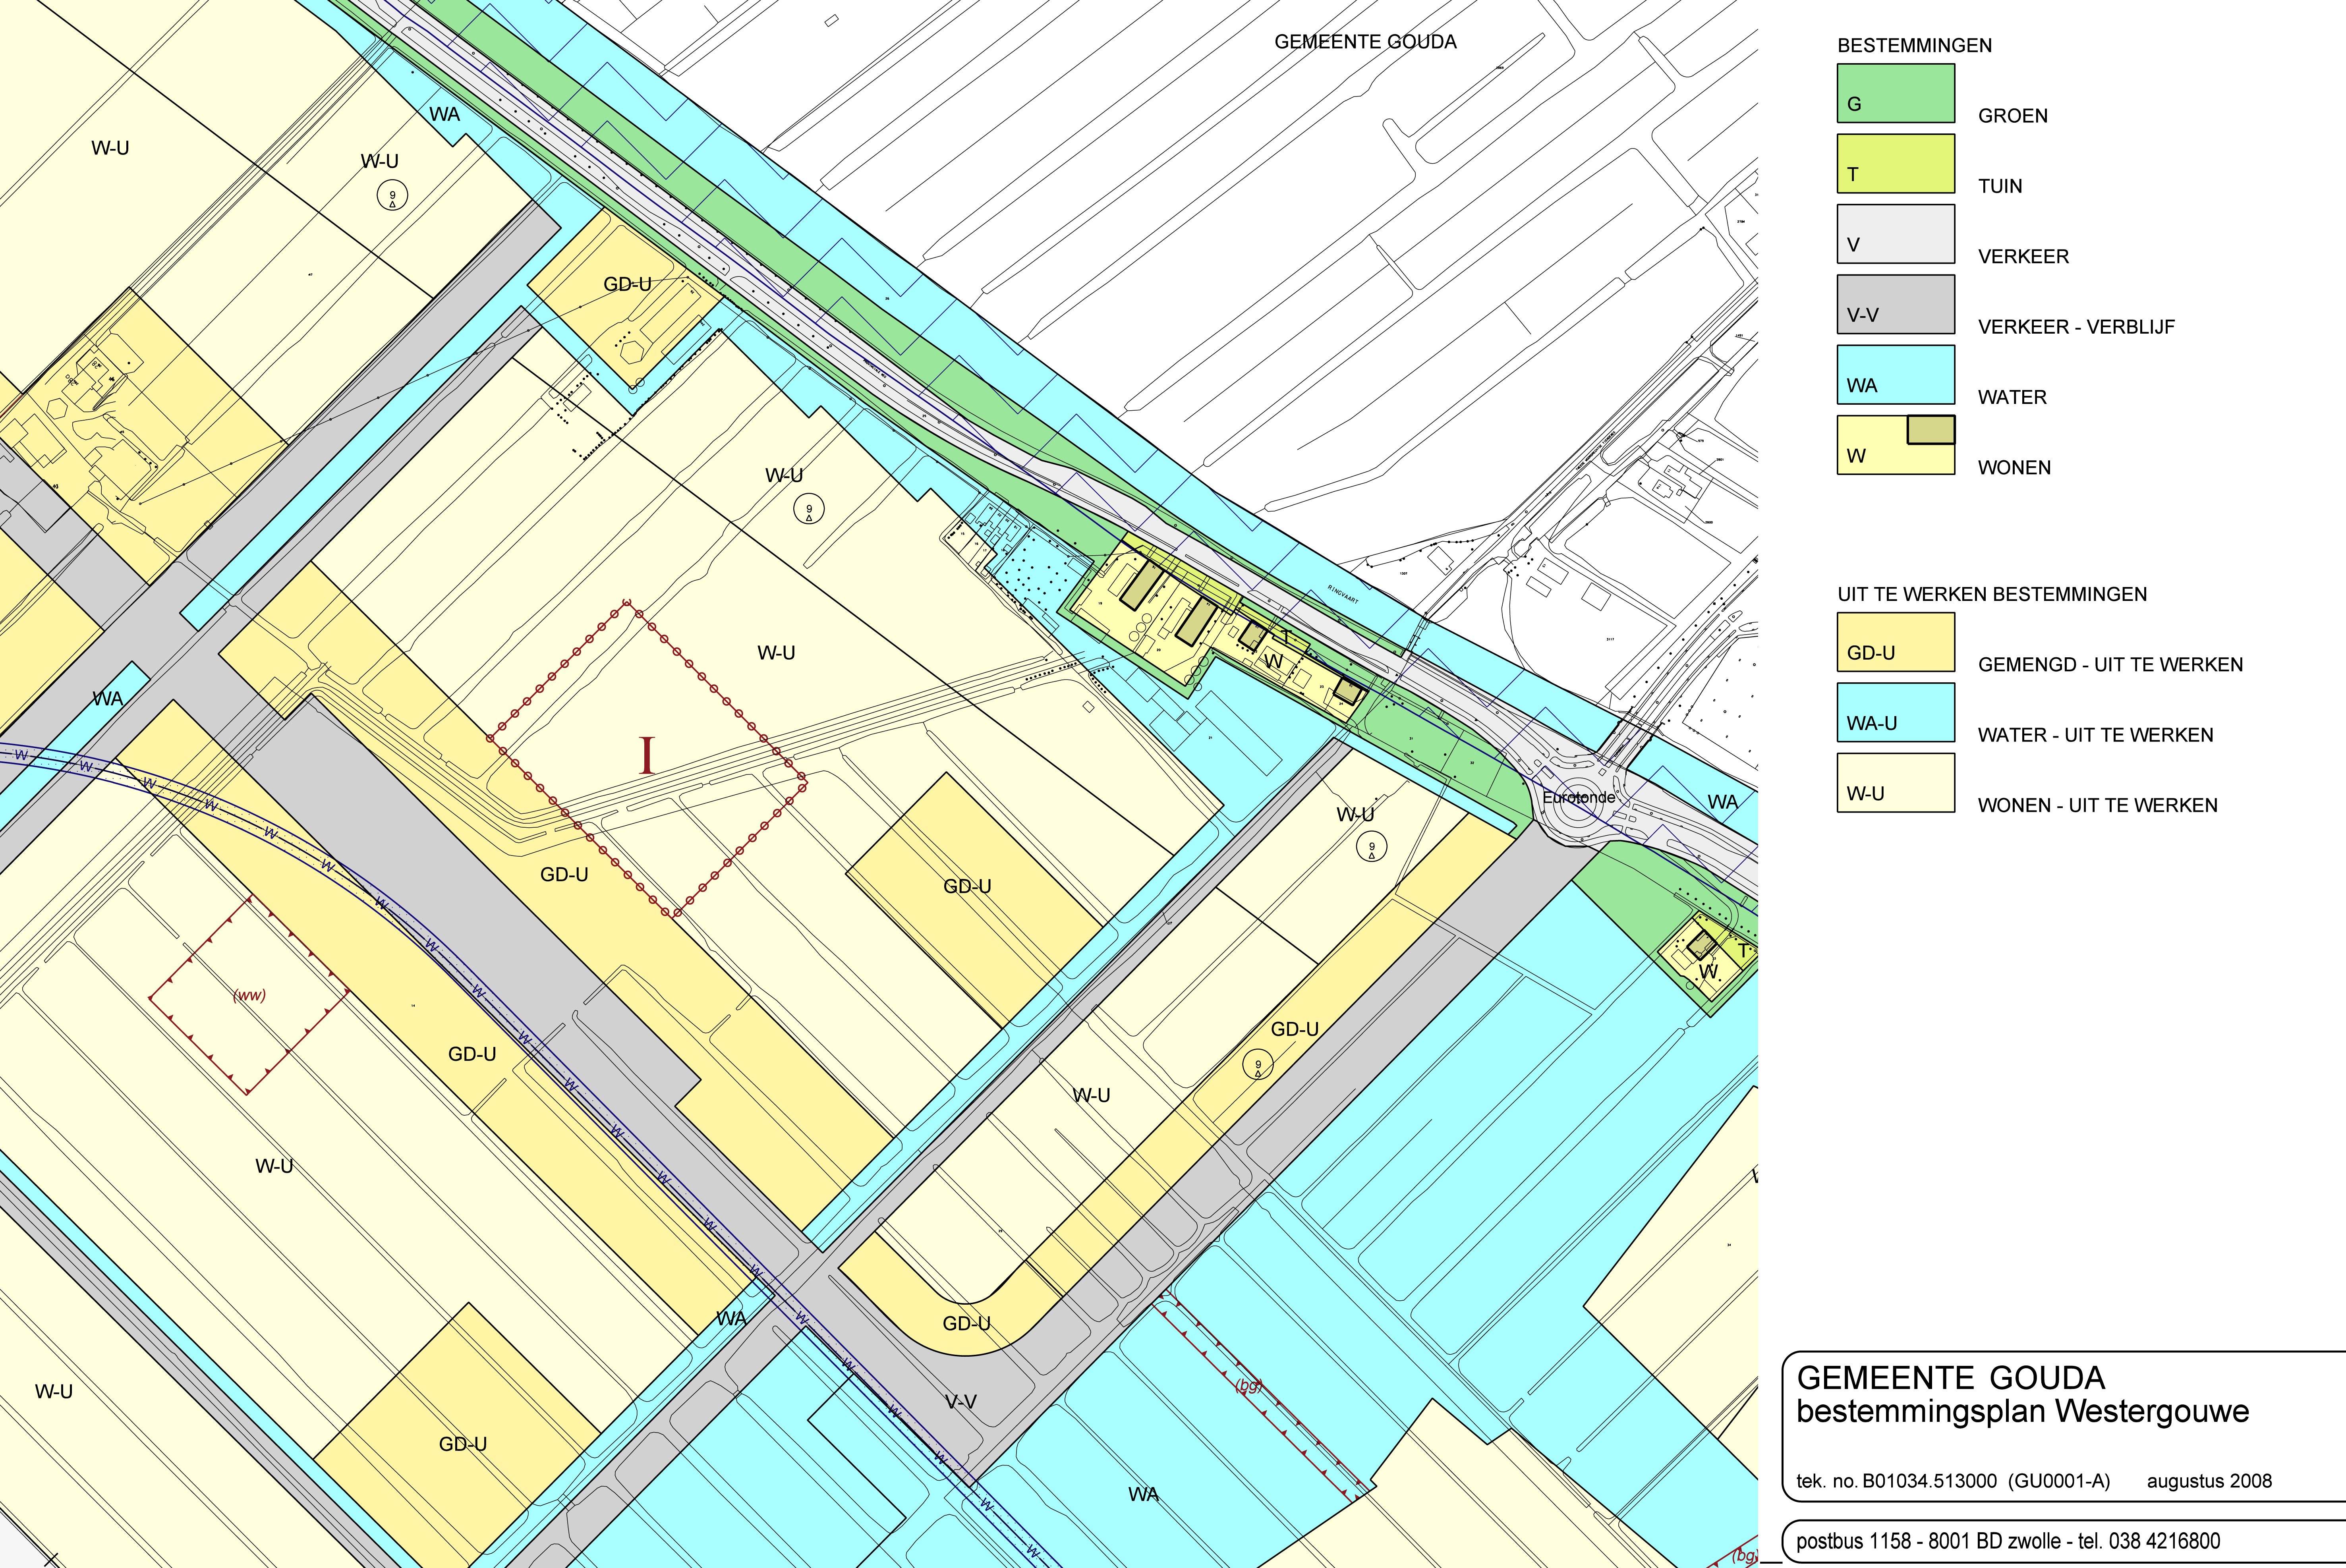Click the UIT TE WERKEN BESTEMMINGEN heading
Viewport: 2346px width, 1568px height.
[x=1992, y=594]
